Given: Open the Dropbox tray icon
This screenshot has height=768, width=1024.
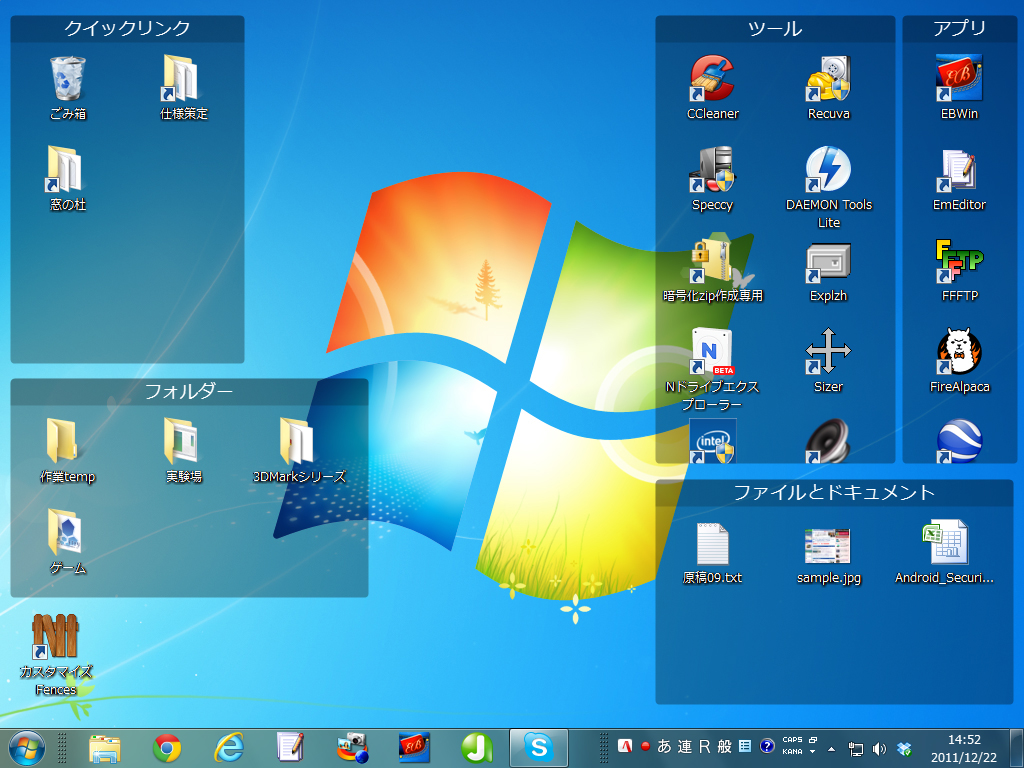Looking at the screenshot, I should coord(904,749).
